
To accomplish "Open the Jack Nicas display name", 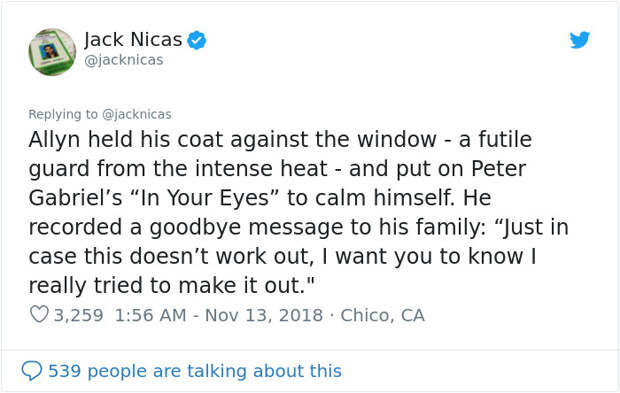I will click(x=133, y=40).
